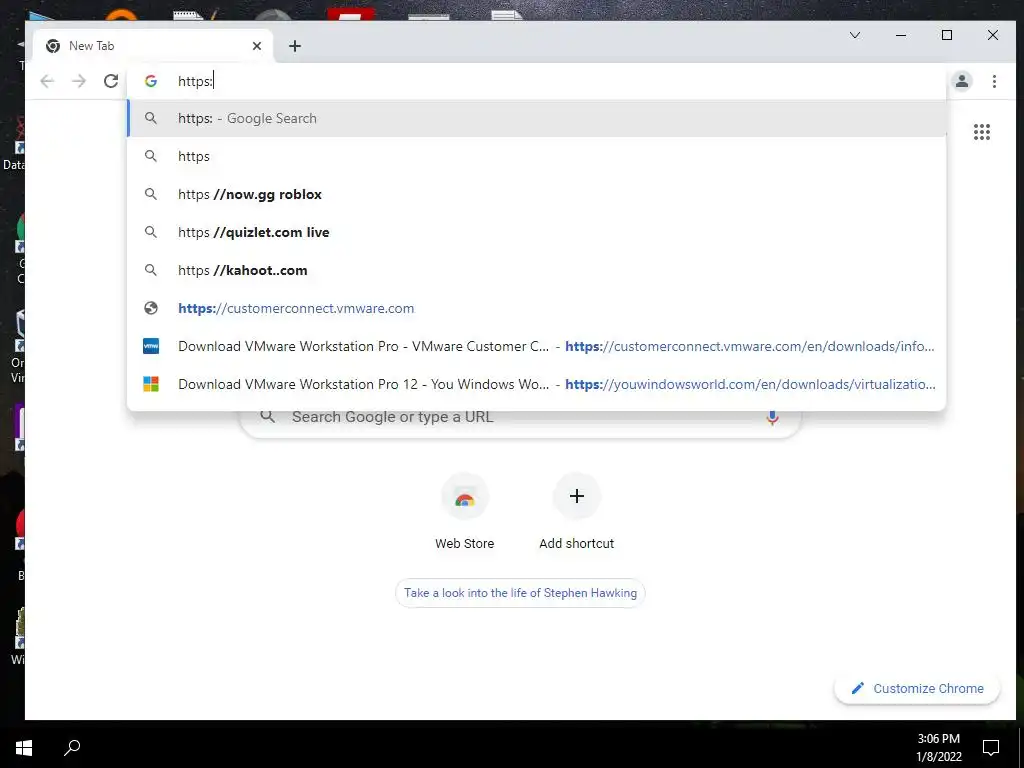
Task: Open Download VMware Workstation Pro Customer Connect suggestion
Action: tap(537, 346)
